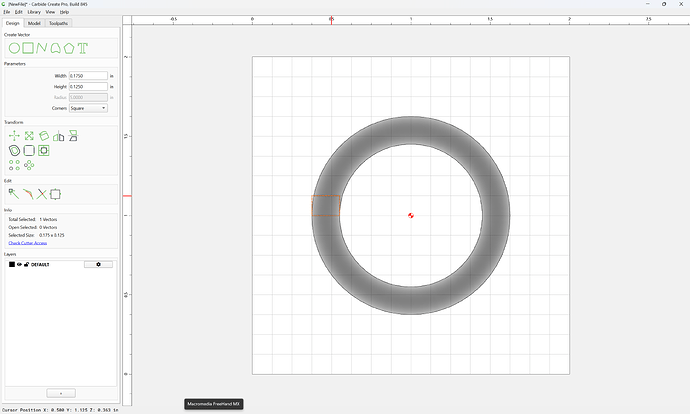690x414 pixels.
Task: Open the Linear Array tool
Action: (x=14, y=165)
